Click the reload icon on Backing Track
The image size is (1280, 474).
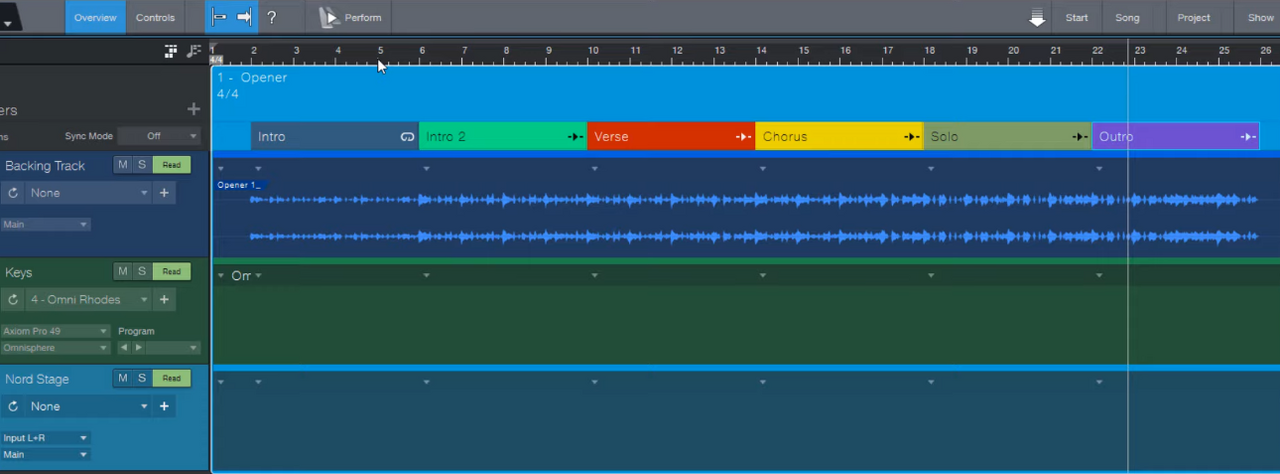[x=13, y=193]
